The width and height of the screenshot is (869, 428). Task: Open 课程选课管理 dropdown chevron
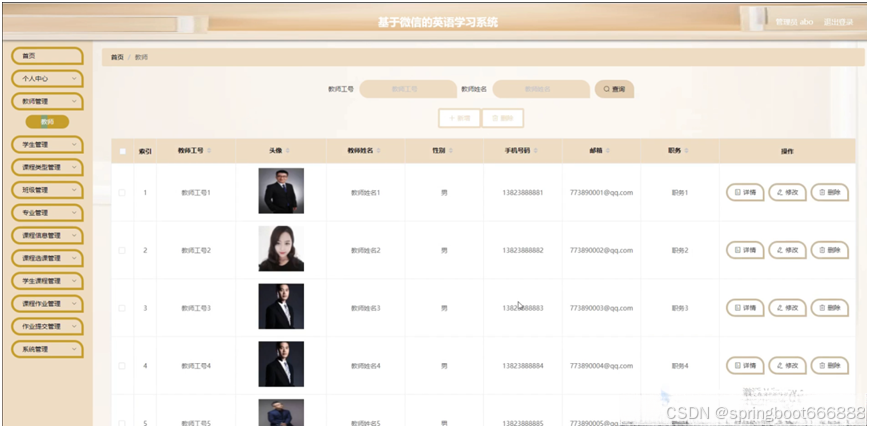point(74,258)
